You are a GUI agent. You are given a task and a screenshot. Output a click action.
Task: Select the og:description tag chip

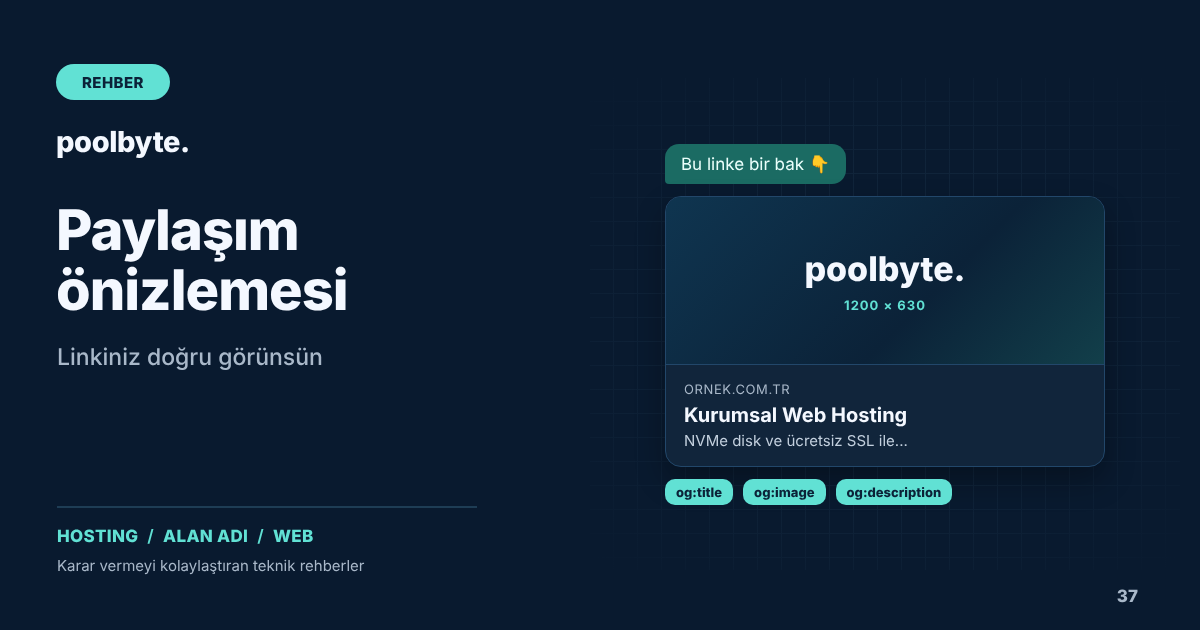[x=894, y=492]
